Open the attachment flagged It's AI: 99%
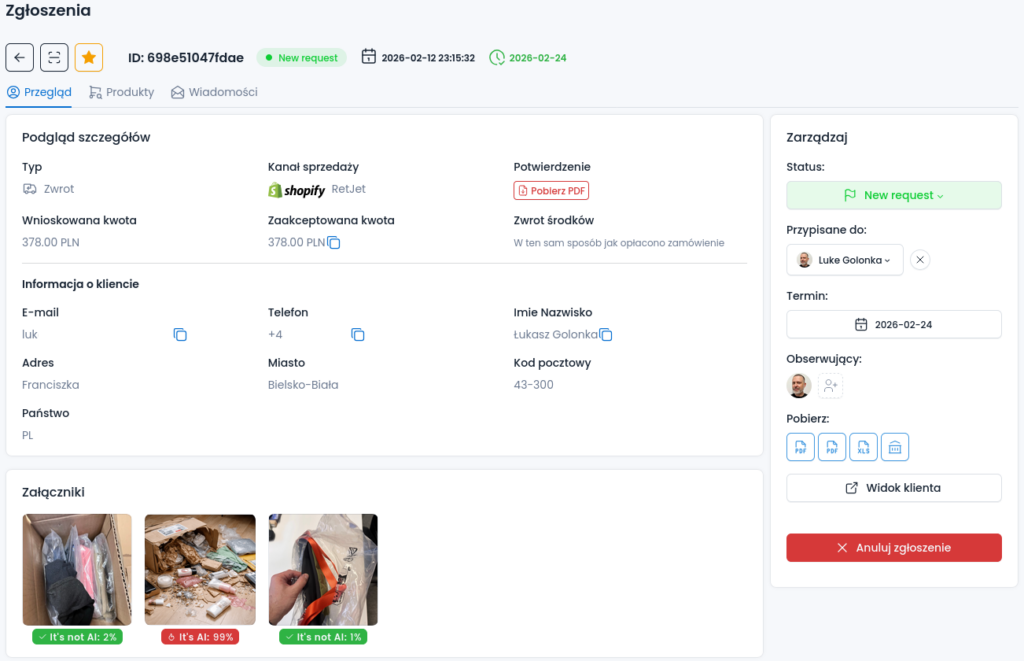1024x661 pixels. 200,569
